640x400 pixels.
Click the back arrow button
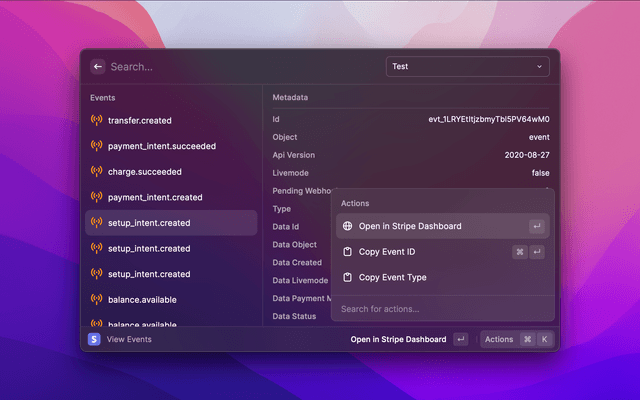pos(98,67)
